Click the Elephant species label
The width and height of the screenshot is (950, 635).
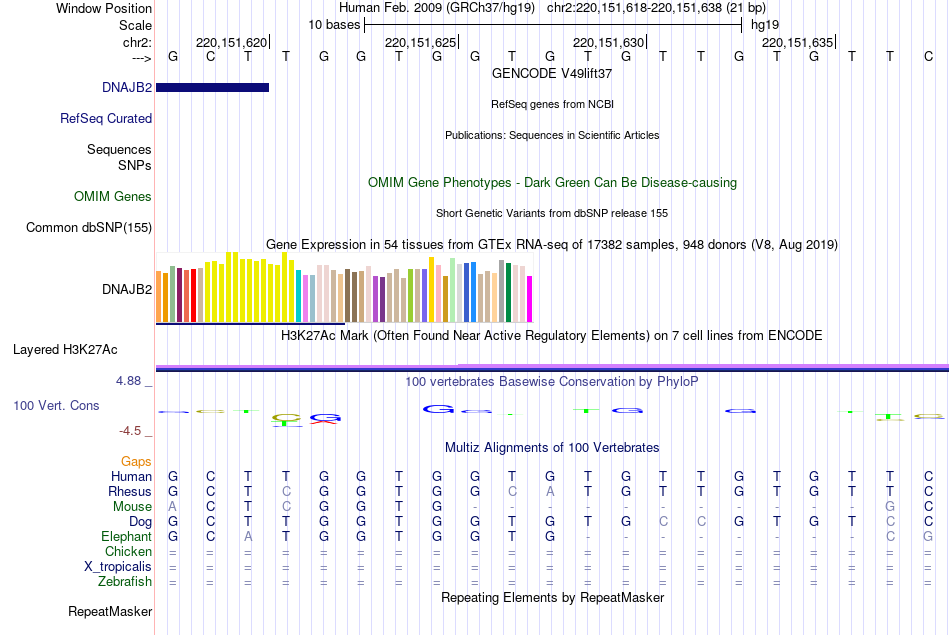(127, 537)
